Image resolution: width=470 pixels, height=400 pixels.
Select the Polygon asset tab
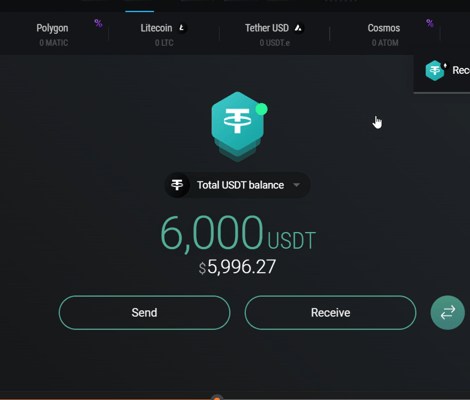tap(53, 34)
